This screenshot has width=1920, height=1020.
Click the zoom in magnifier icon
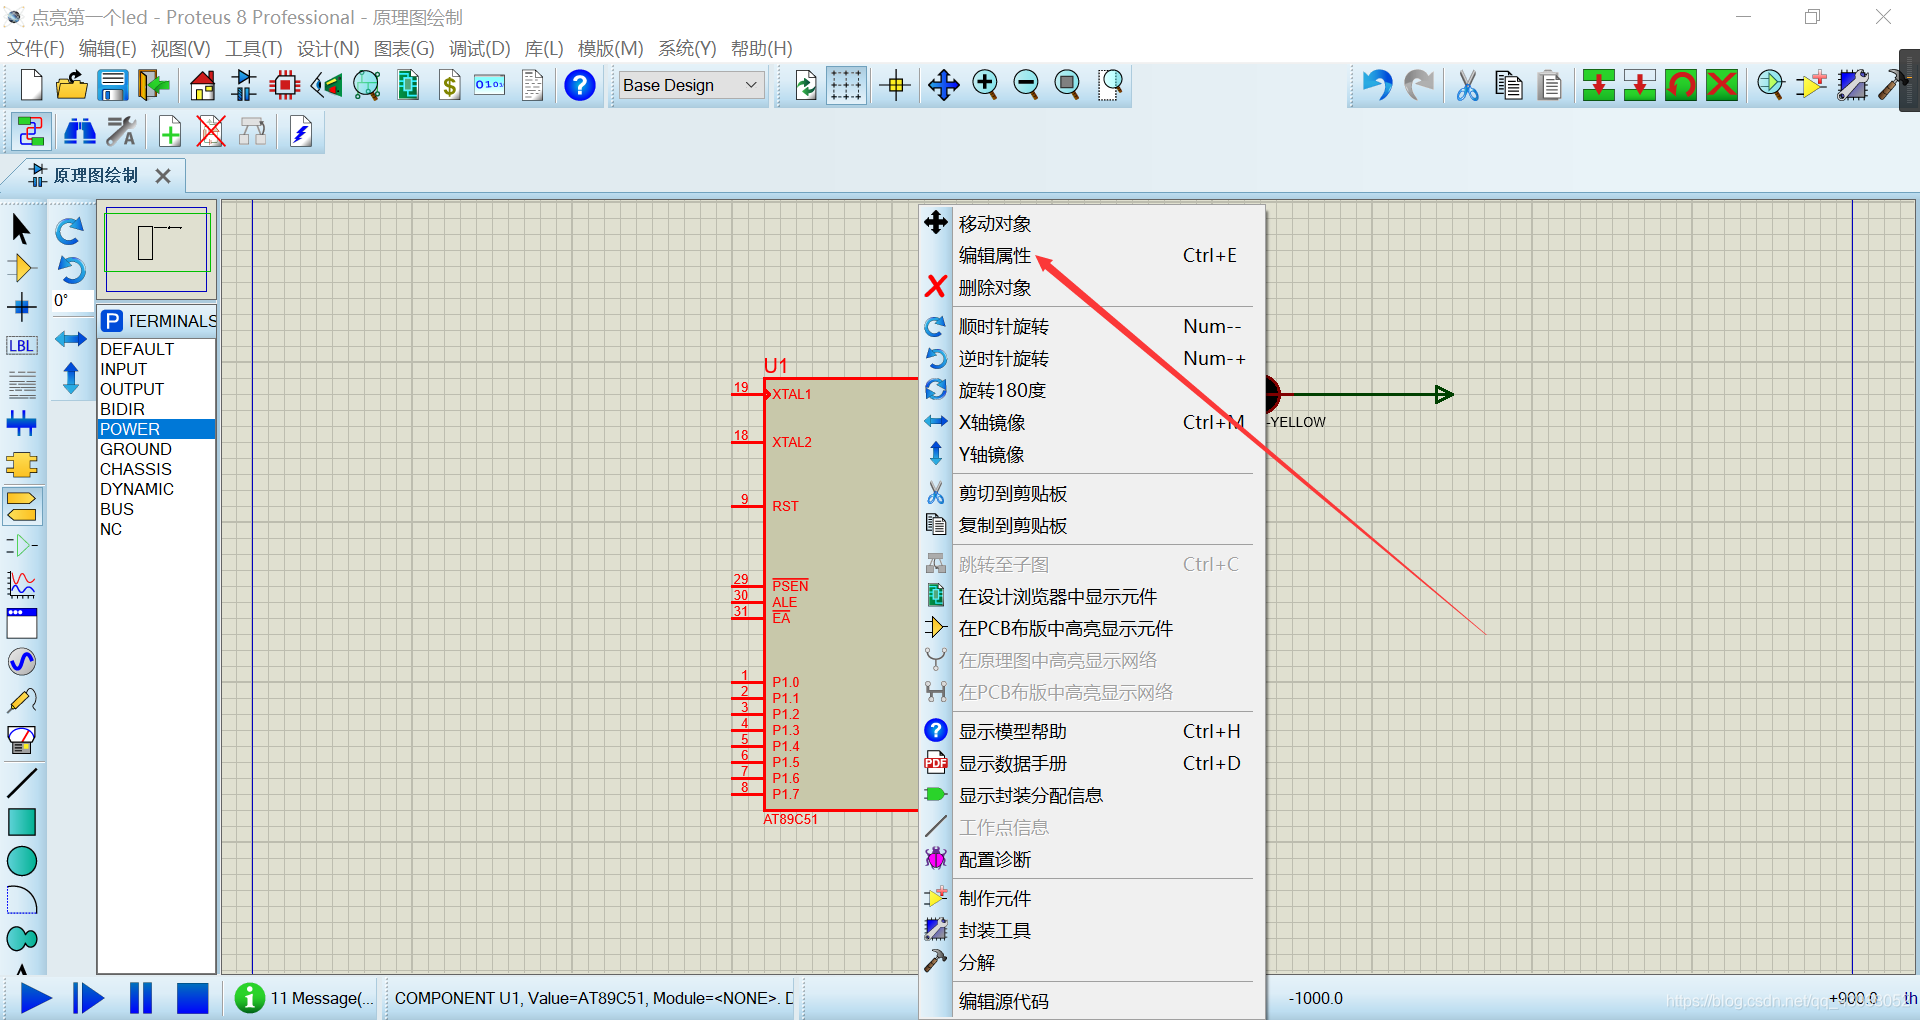click(x=985, y=85)
